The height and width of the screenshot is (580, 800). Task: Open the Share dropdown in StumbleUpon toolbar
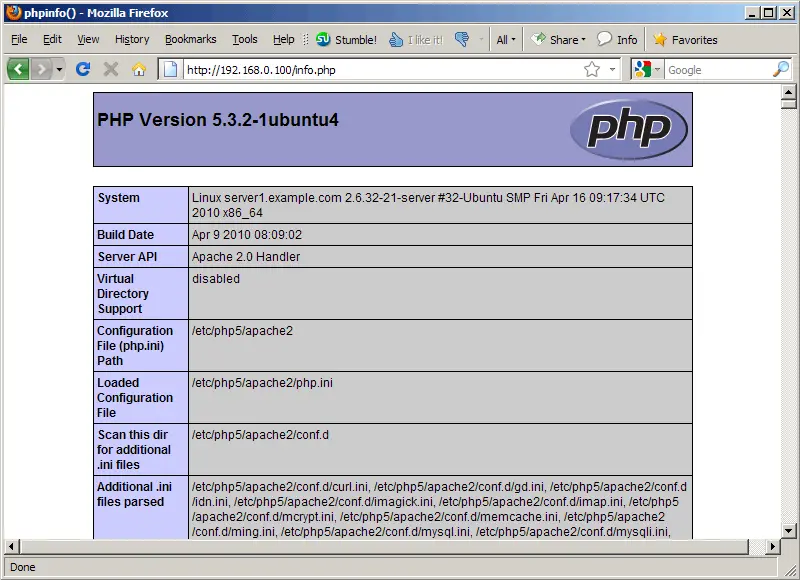click(x=558, y=39)
